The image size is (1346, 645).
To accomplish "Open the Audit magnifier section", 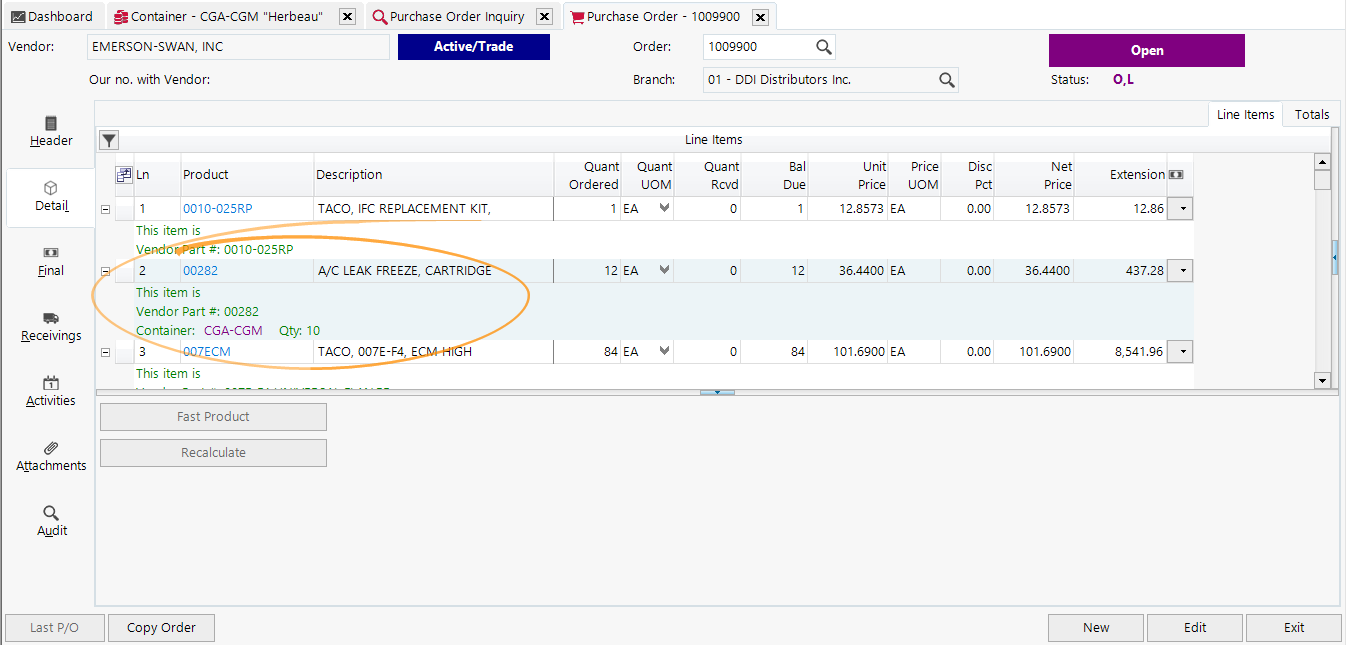I will 51,521.
